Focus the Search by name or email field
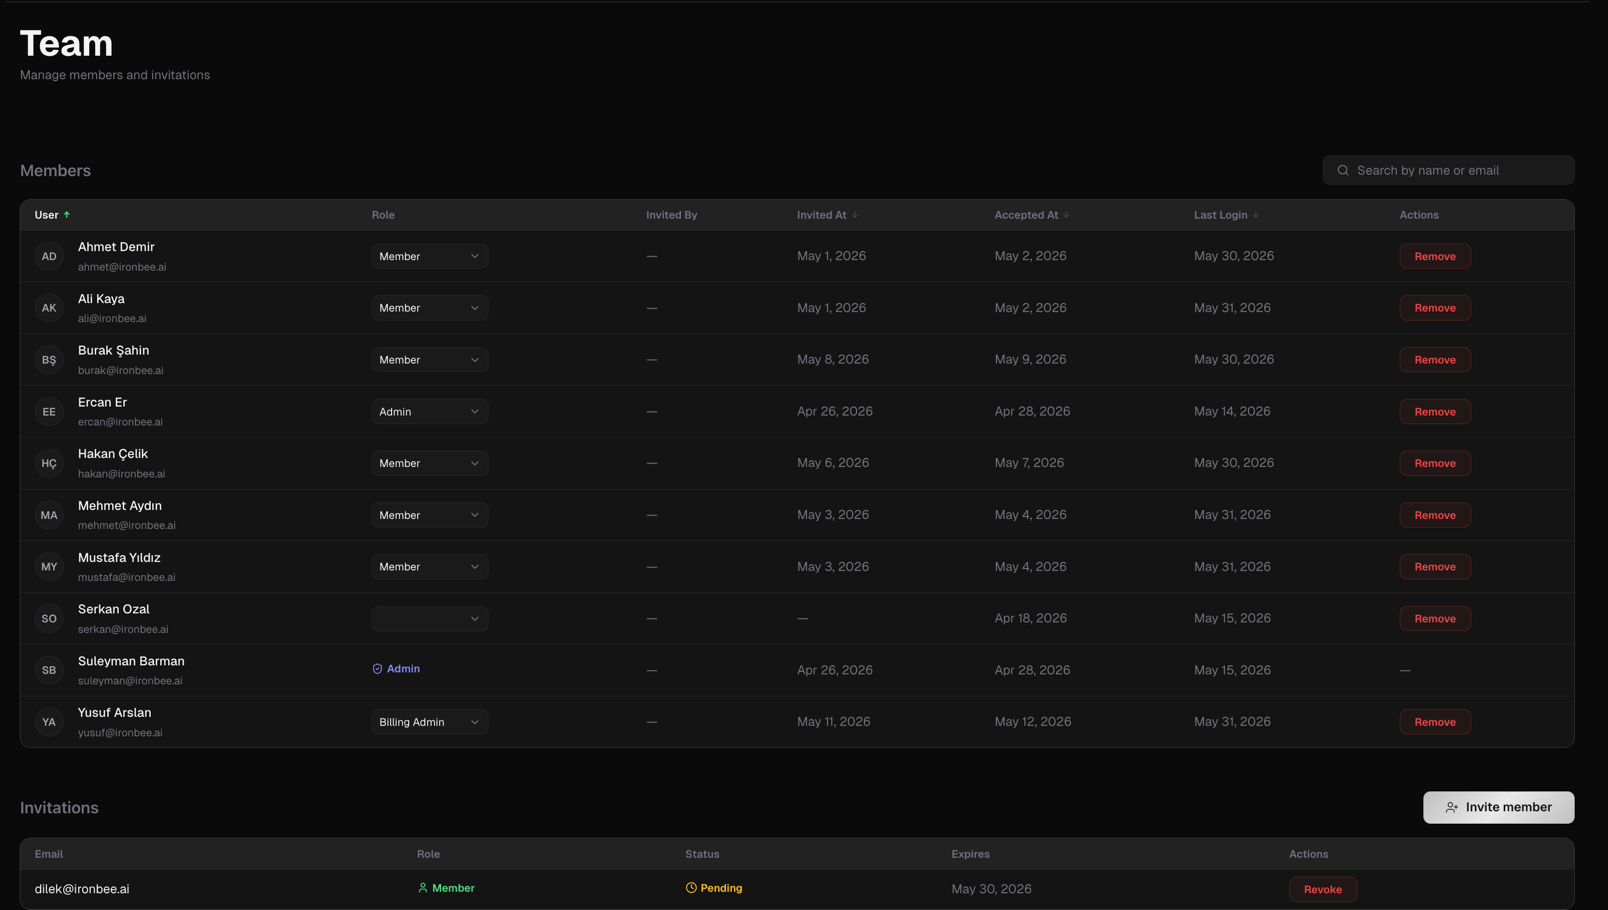Screen dimensions: 1608x910 1448,170
